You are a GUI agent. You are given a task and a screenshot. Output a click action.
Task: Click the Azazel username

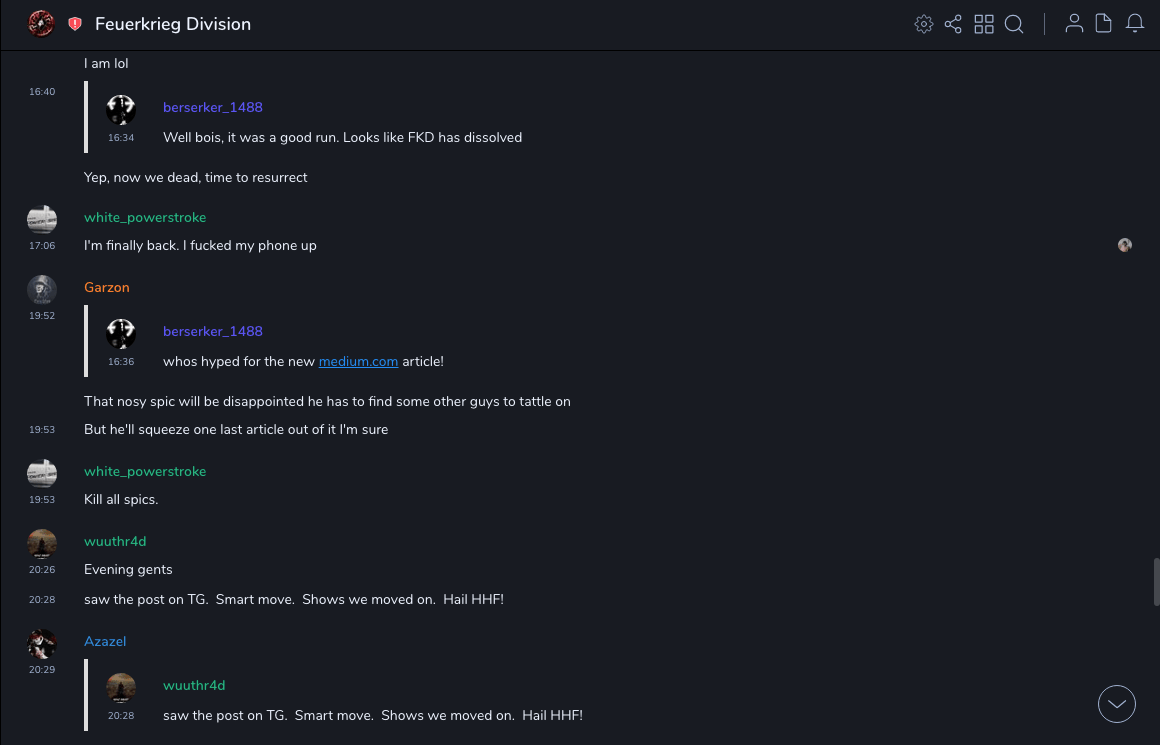(x=105, y=641)
